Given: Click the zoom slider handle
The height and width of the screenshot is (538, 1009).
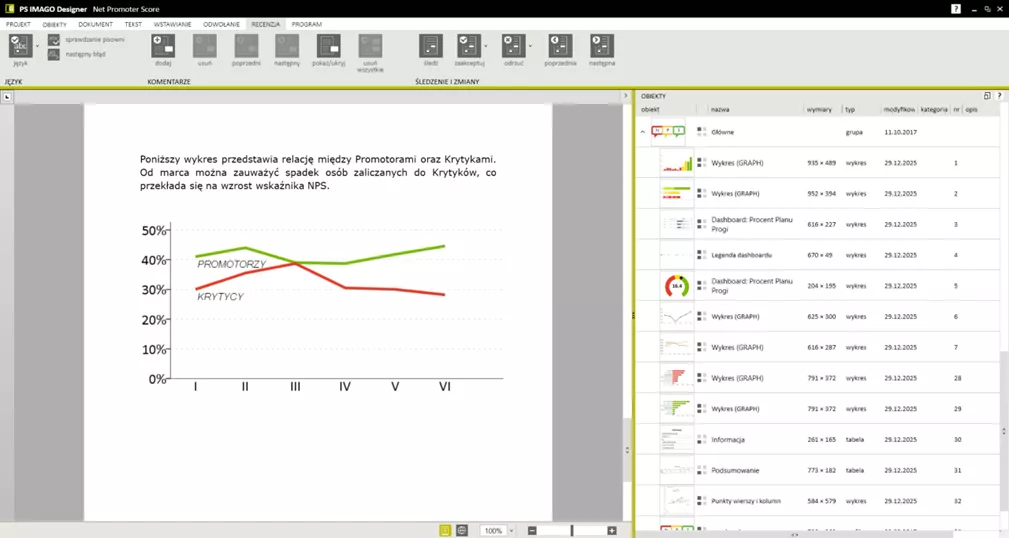Looking at the screenshot, I should coord(572,530).
